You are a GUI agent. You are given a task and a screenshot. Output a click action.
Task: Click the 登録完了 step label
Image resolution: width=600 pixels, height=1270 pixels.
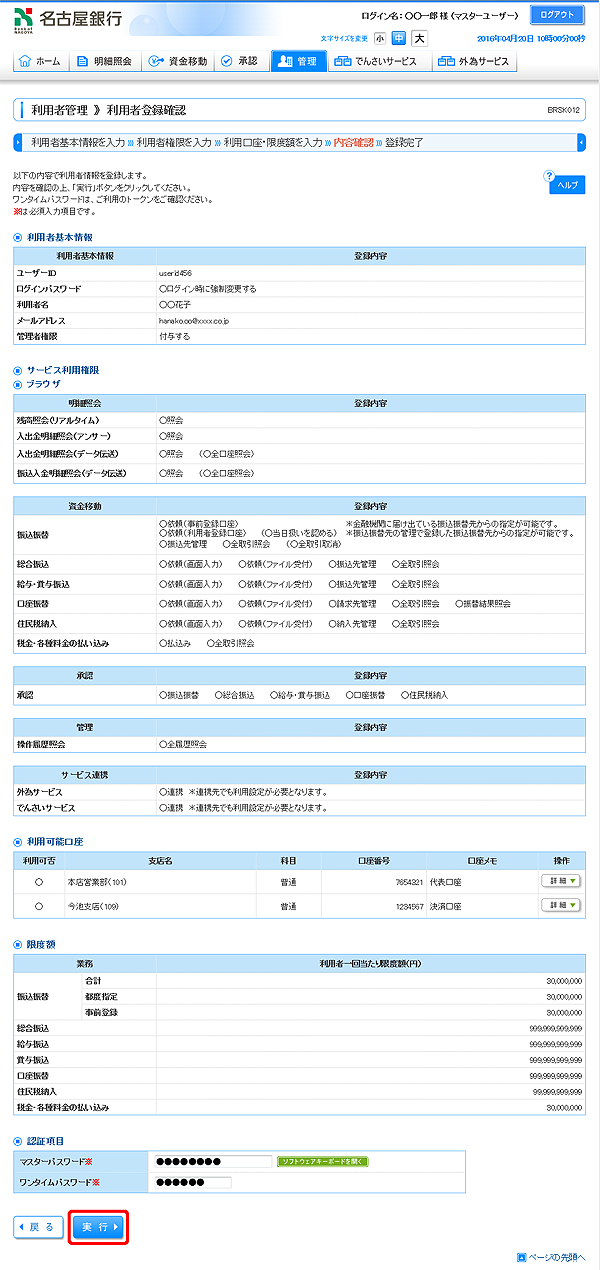pyautogui.click(x=404, y=142)
